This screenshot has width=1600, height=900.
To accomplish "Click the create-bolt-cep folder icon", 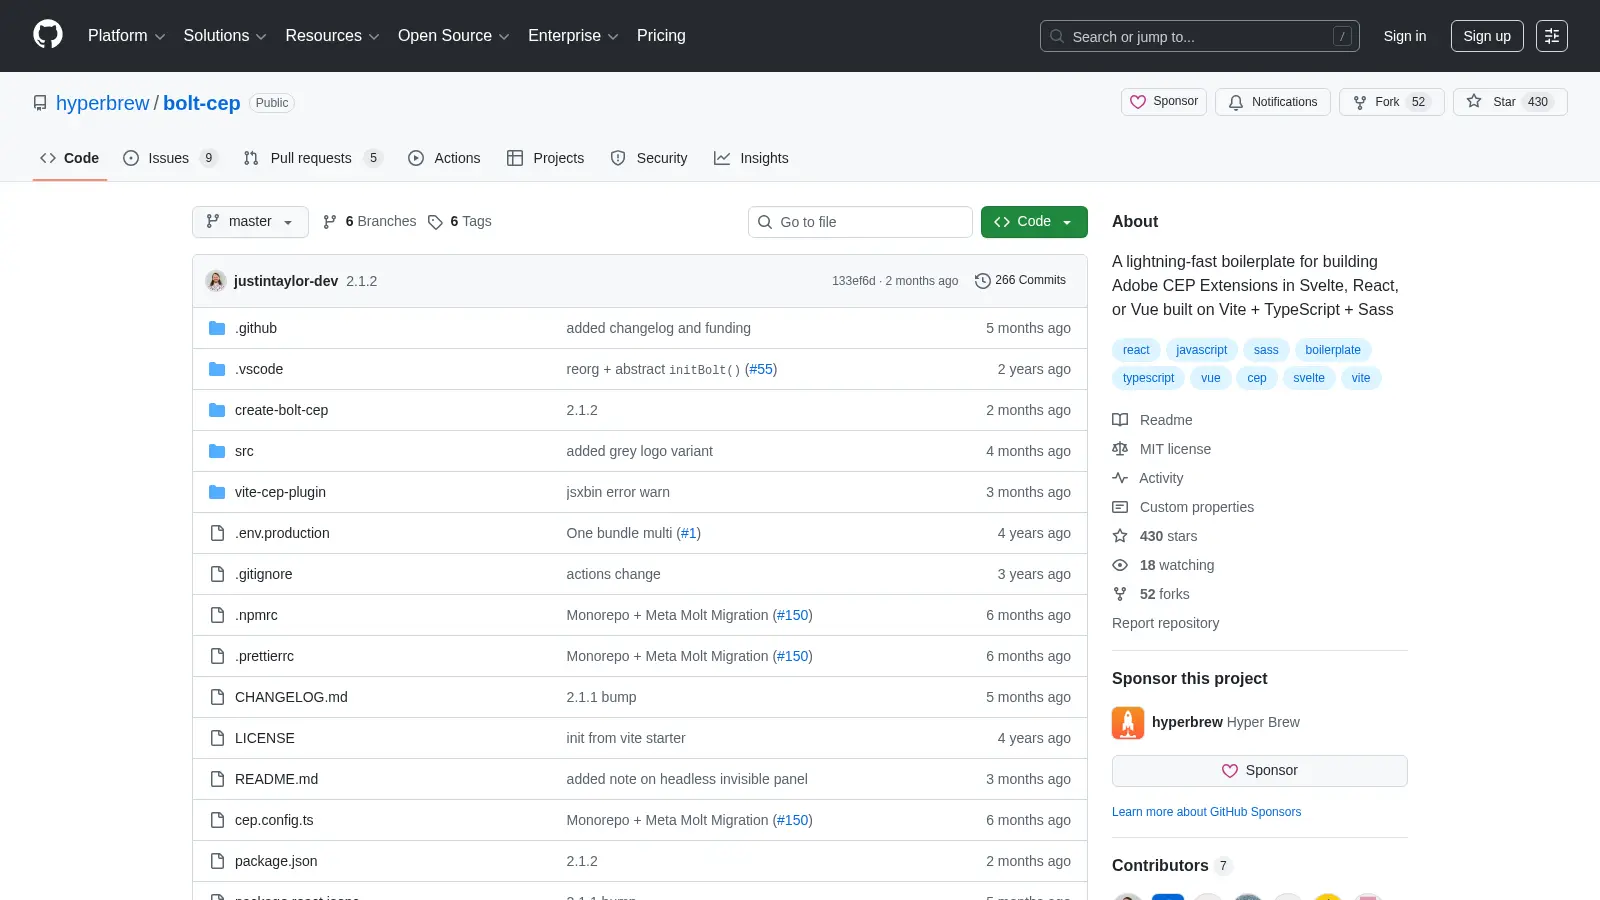I will [217, 410].
